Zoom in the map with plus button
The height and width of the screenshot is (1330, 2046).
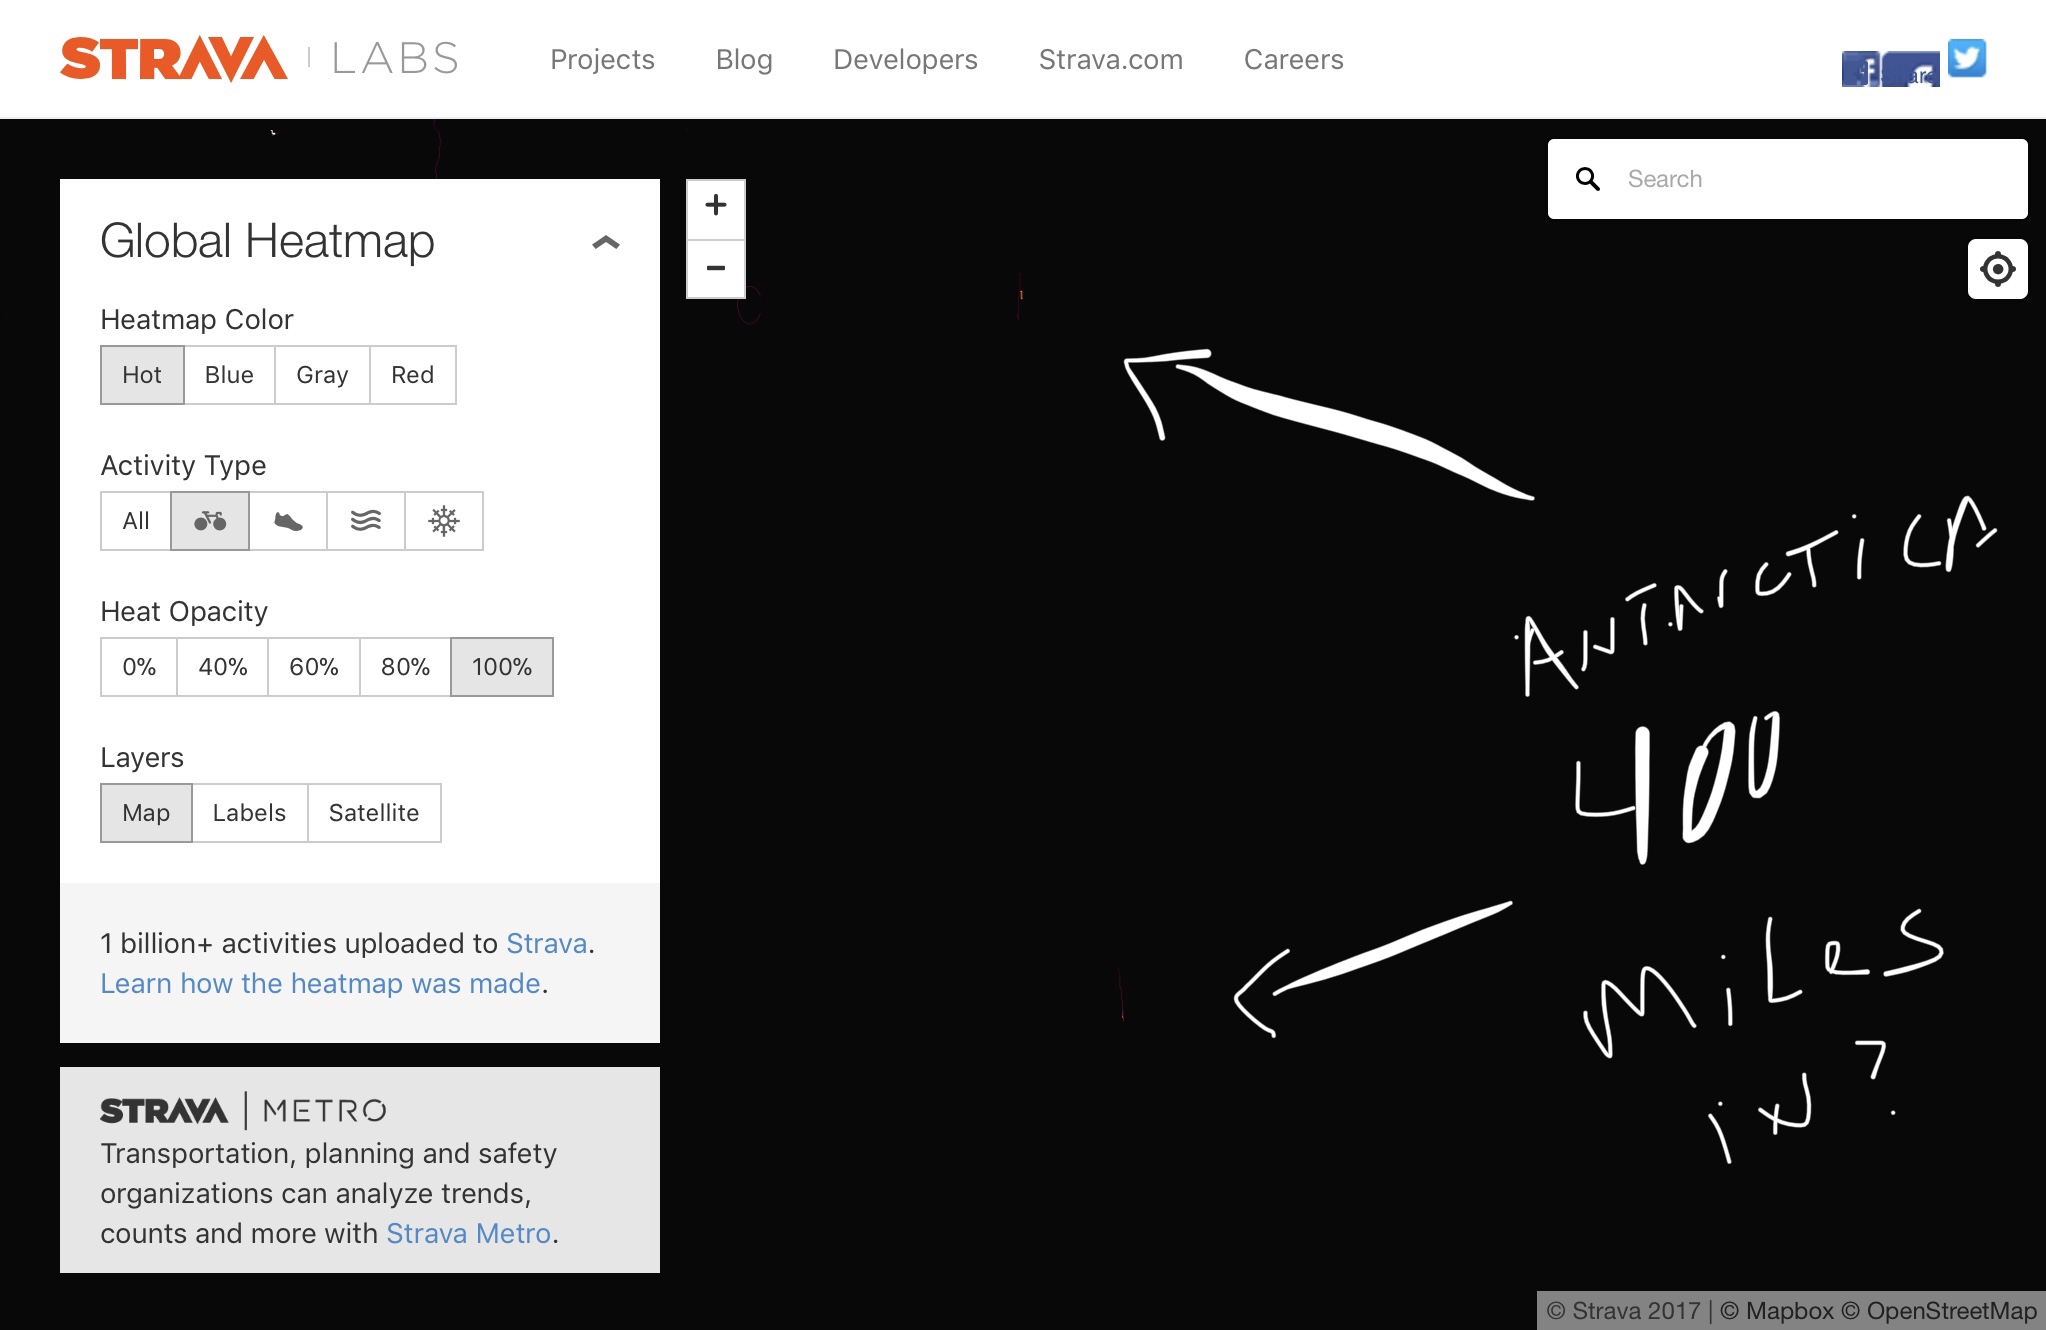(716, 207)
